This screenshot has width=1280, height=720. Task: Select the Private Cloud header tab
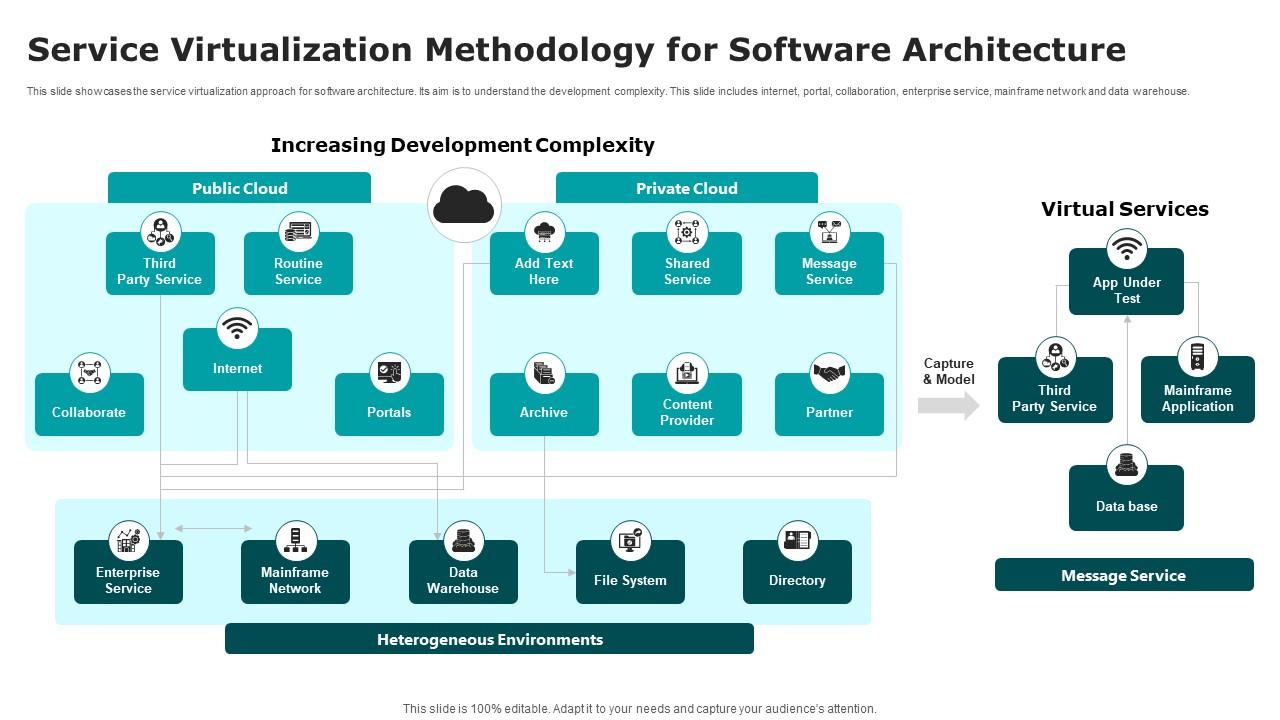click(x=686, y=188)
